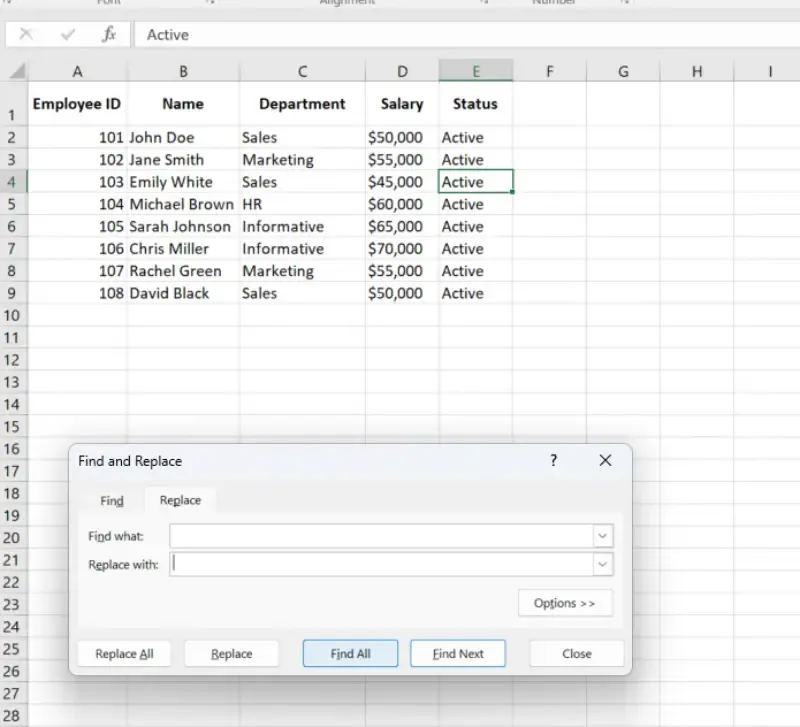This screenshot has height=727, width=800.
Task: Select the Jane Smith cell
Action: tap(183, 160)
